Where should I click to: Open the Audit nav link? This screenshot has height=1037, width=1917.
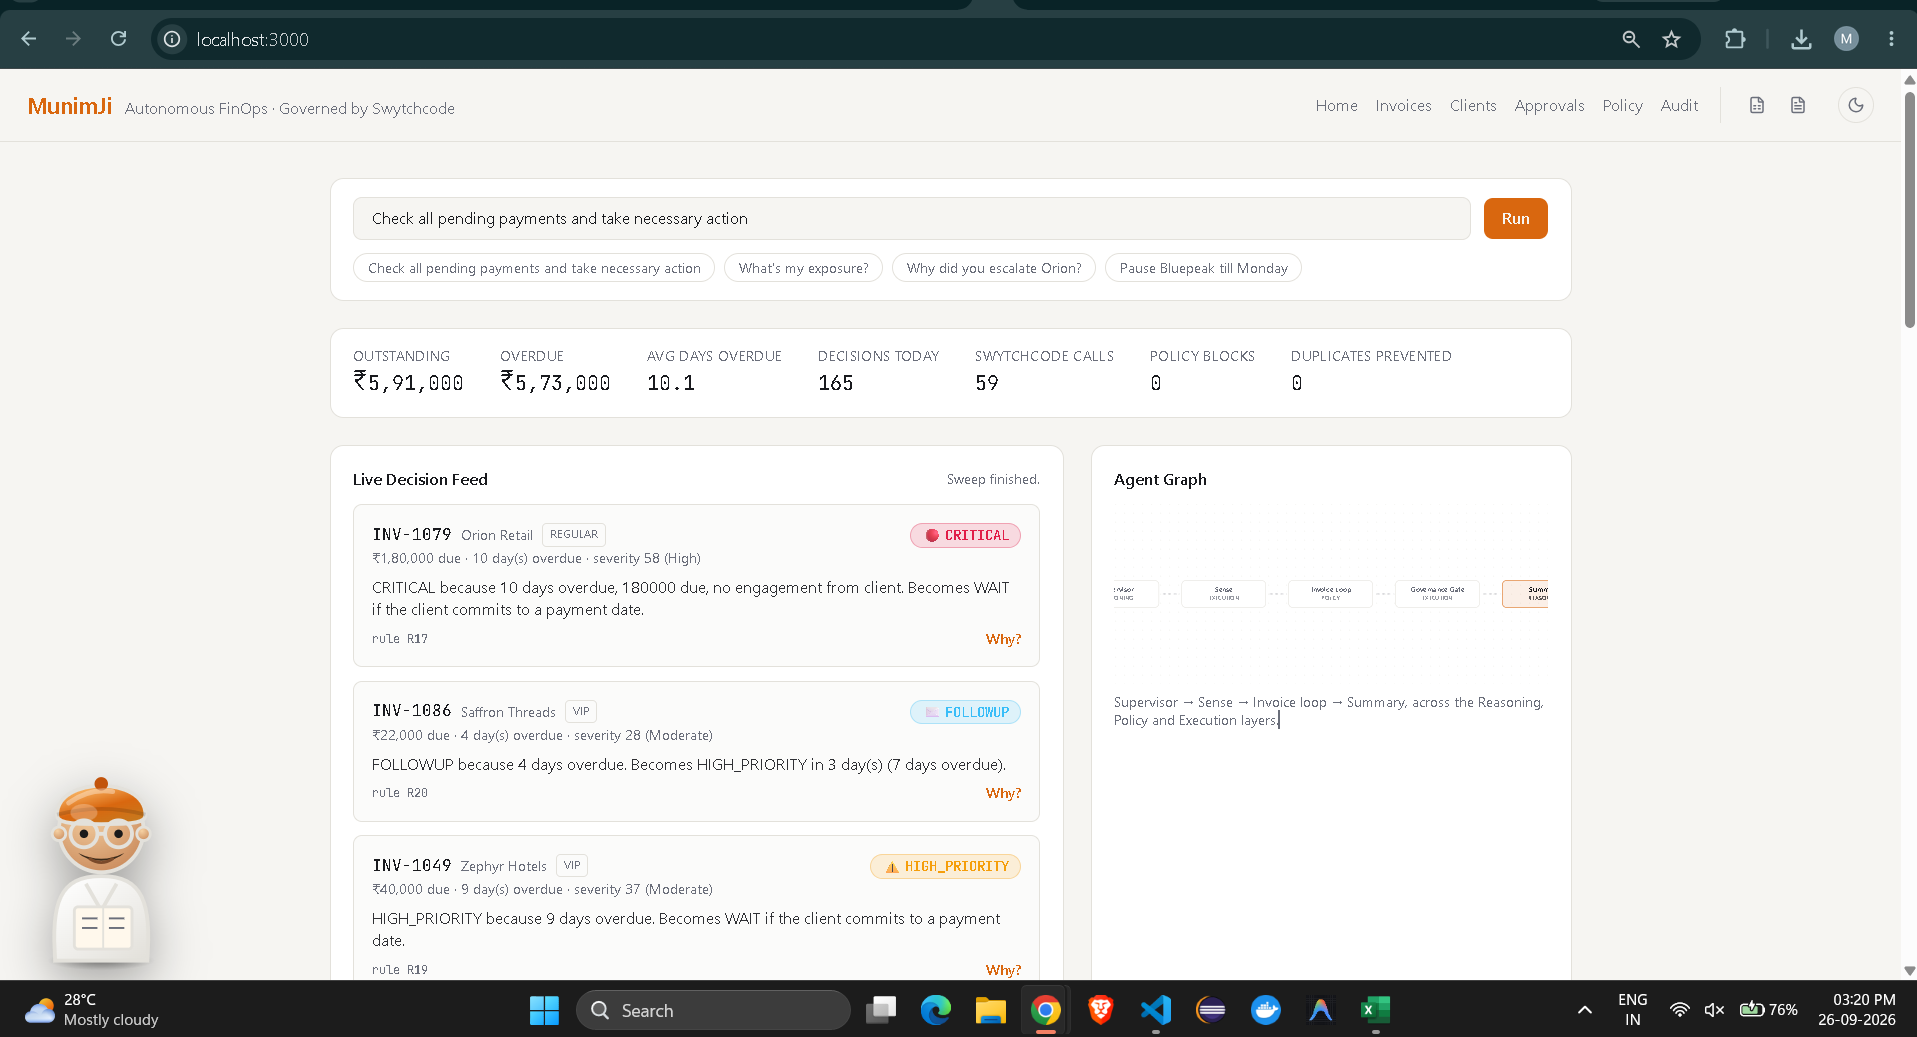point(1679,105)
